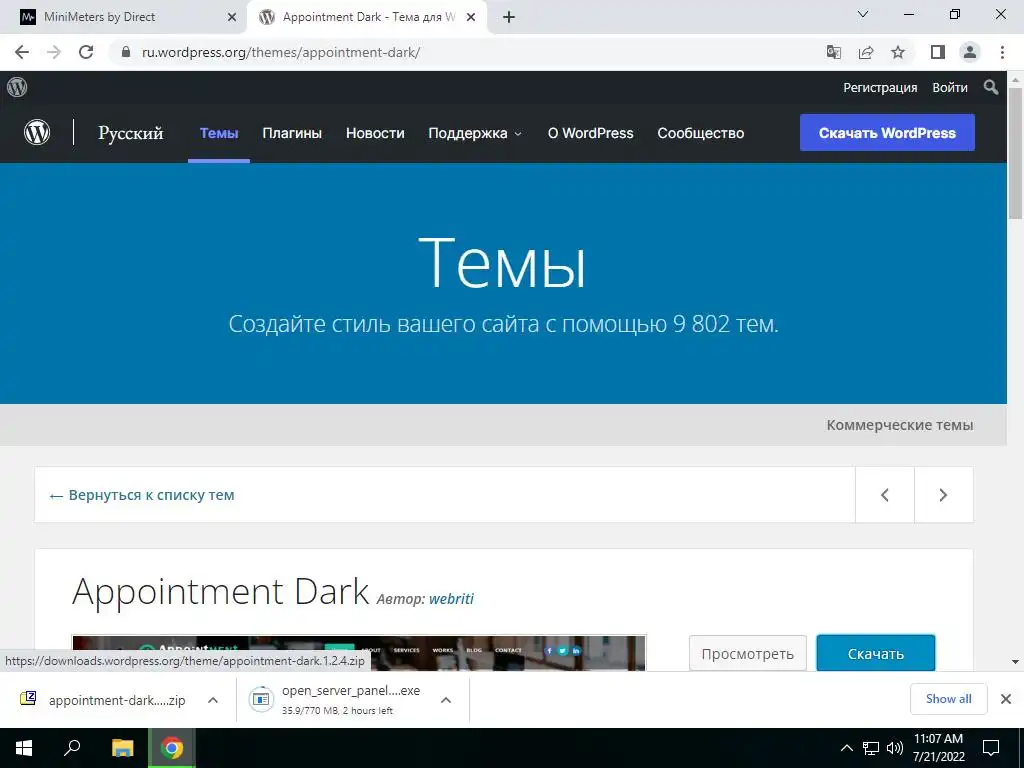This screenshot has width=1024, height=768.
Task: Open the Коммерческие темы link
Action: (x=899, y=425)
